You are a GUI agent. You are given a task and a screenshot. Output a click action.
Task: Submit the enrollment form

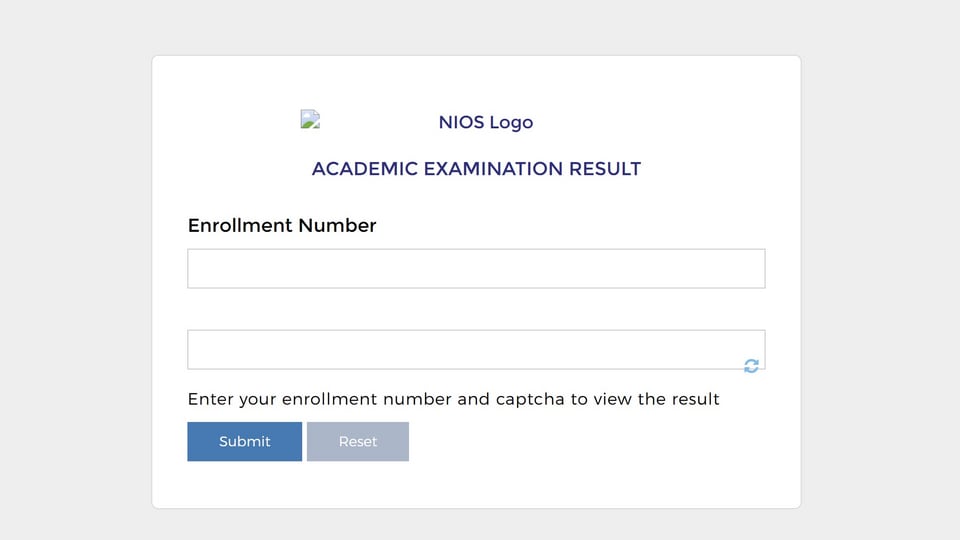click(244, 441)
